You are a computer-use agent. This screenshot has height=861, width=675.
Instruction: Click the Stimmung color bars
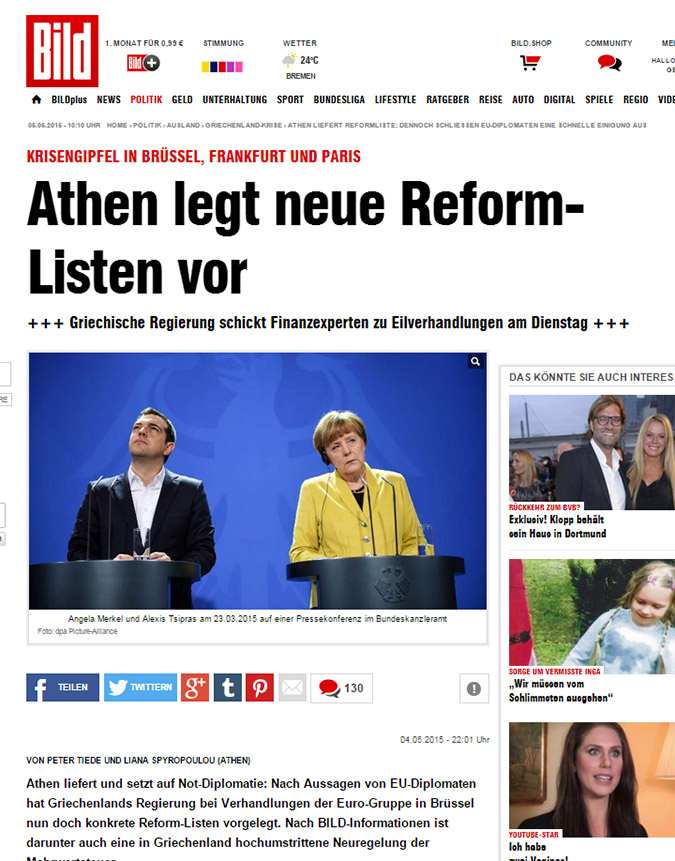click(222, 66)
